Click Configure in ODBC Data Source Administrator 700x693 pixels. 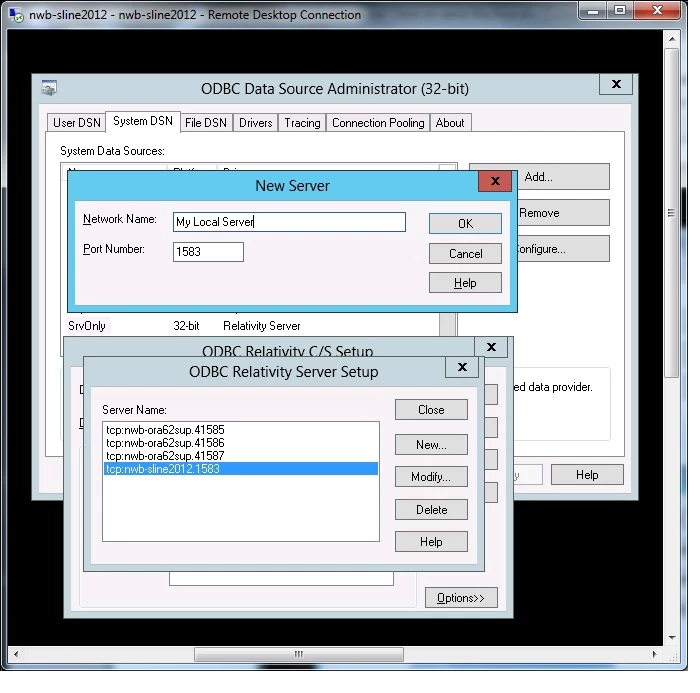tap(563, 249)
